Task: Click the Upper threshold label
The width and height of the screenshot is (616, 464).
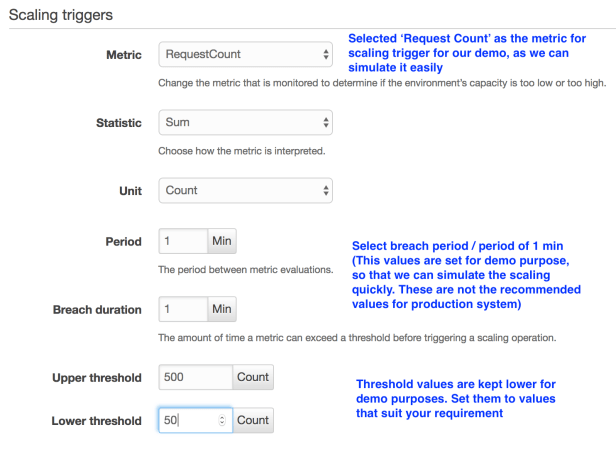Action: point(97,378)
